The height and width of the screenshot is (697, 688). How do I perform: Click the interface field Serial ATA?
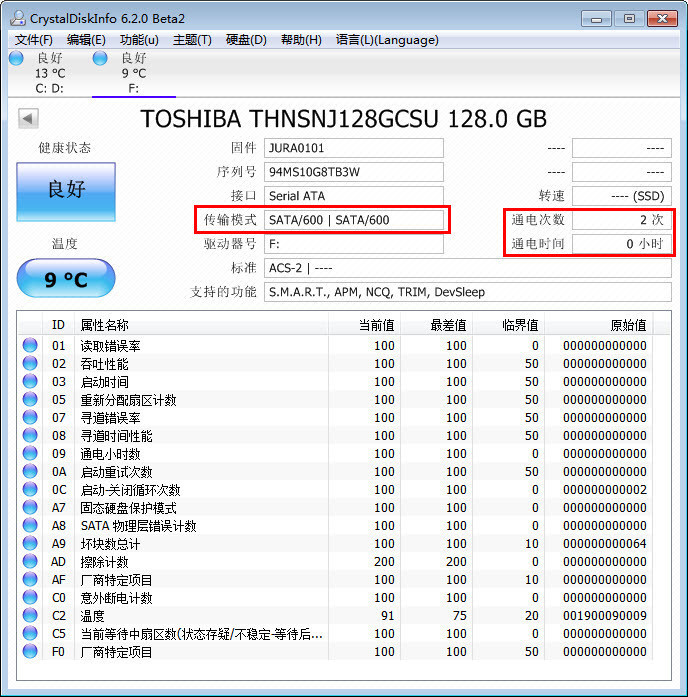[x=354, y=196]
